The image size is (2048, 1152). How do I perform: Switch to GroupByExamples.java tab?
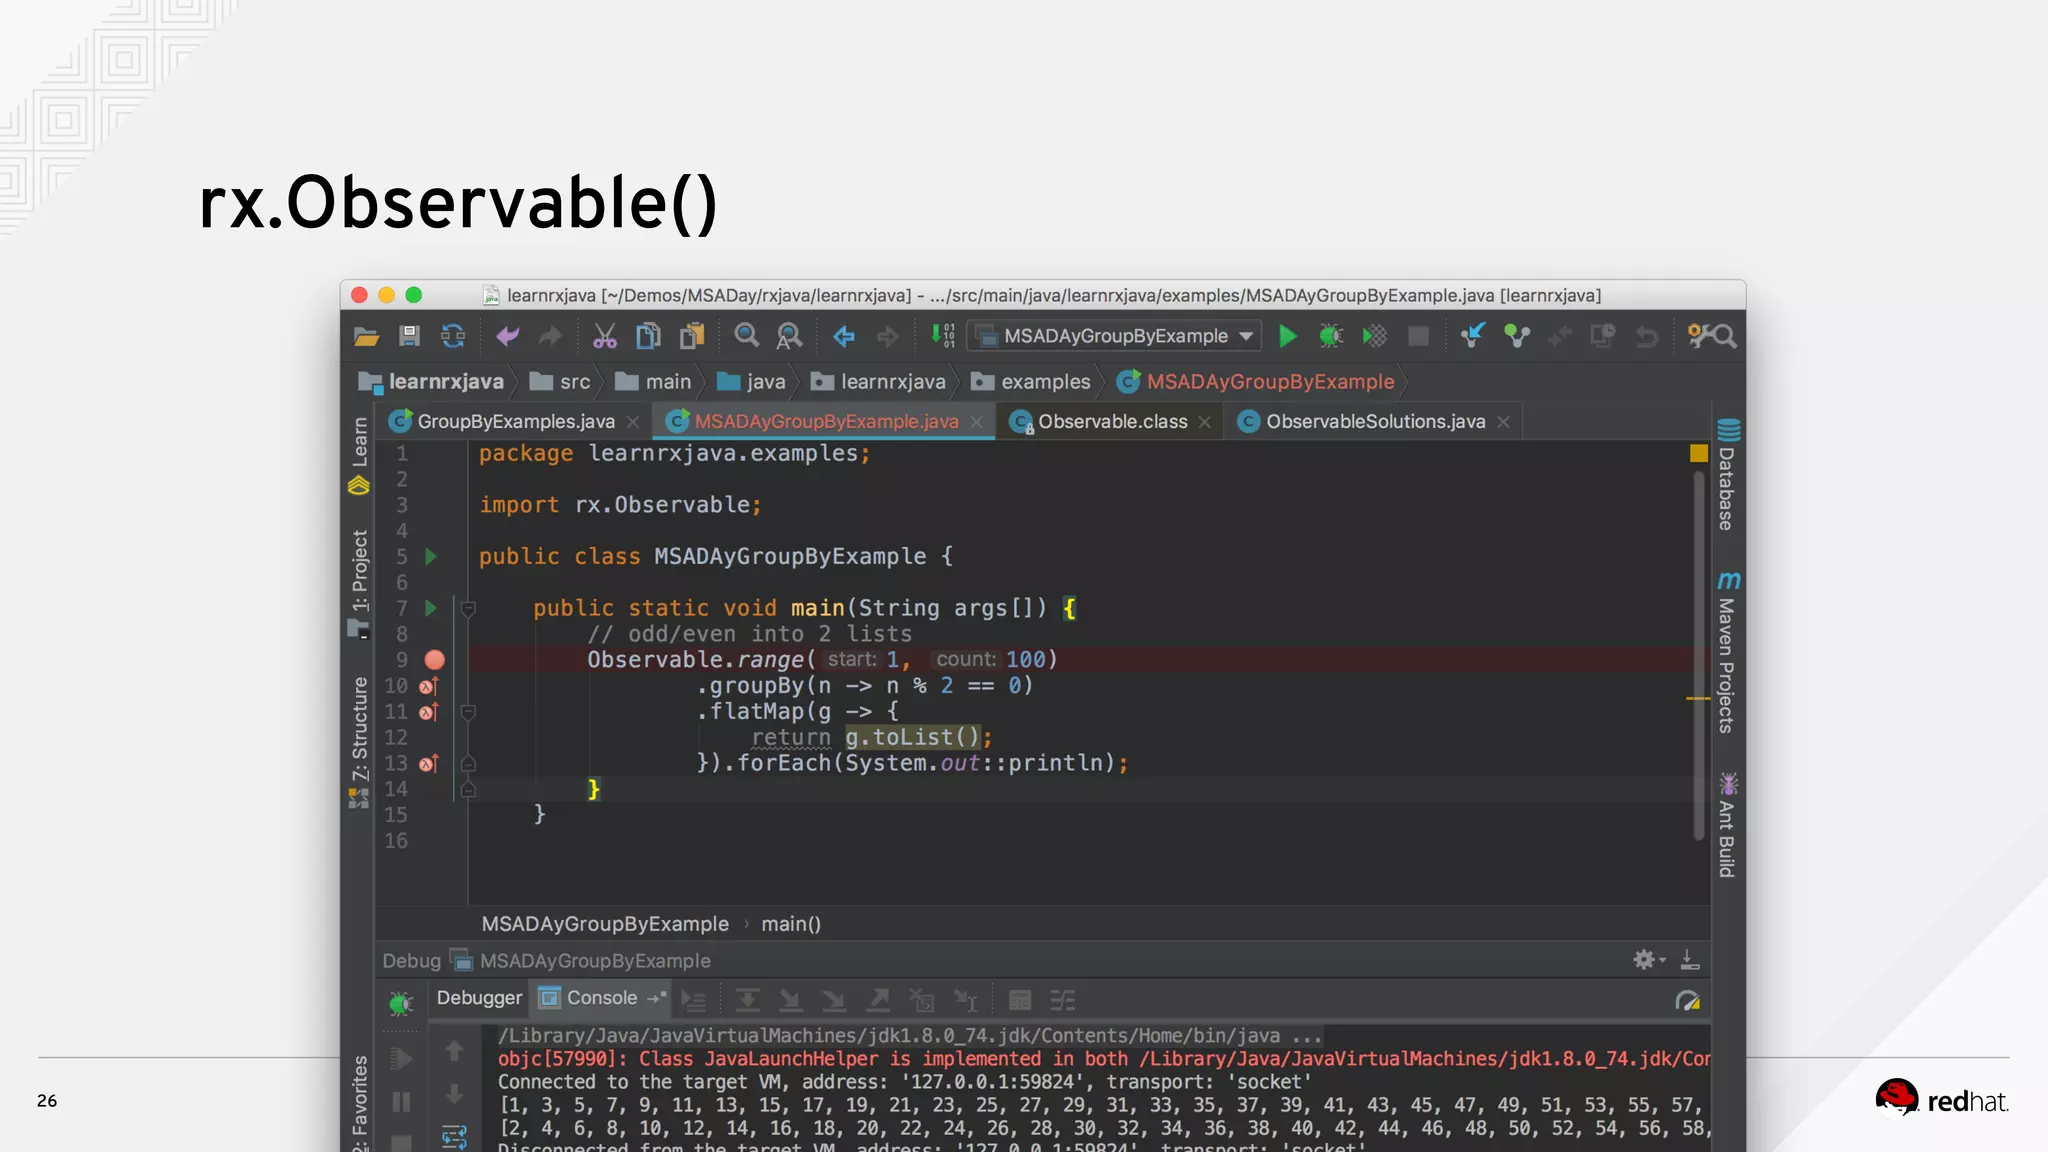coord(516,422)
